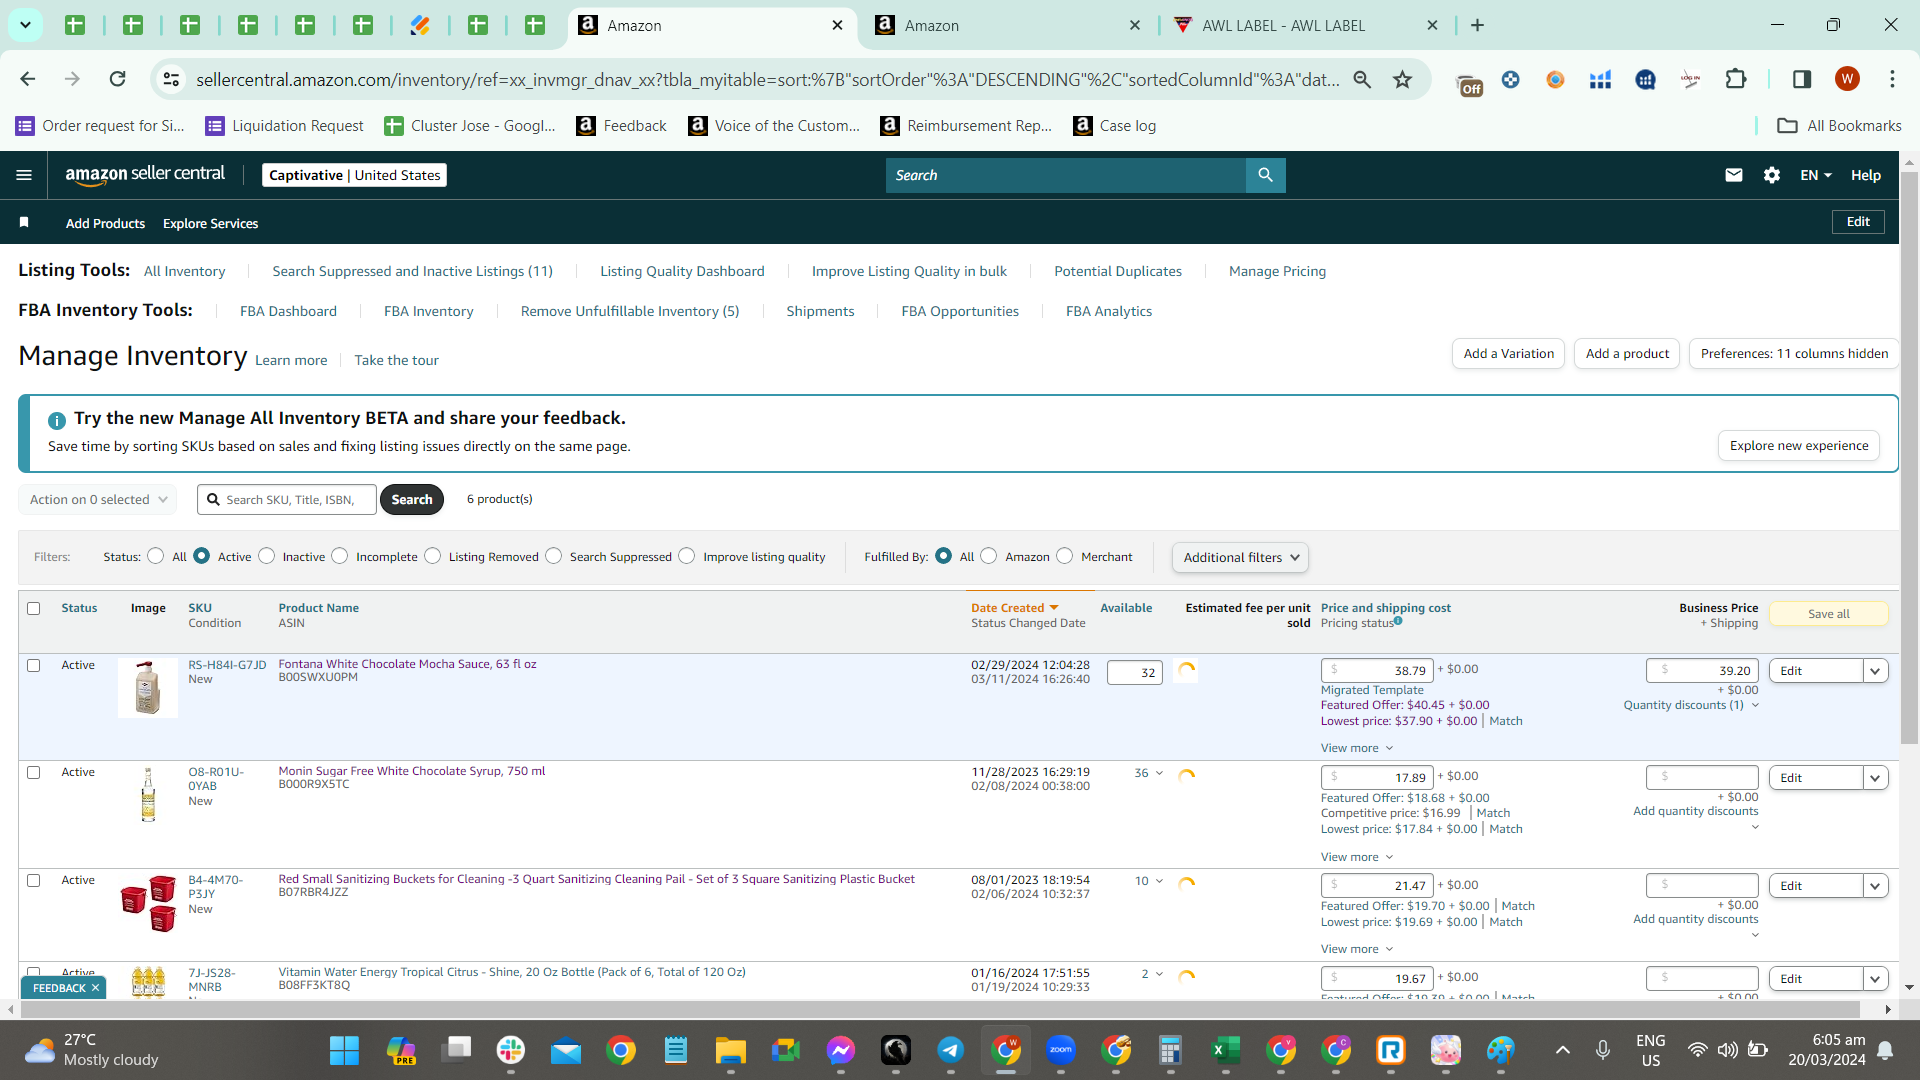The width and height of the screenshot is (1920, 1080).
Task: Filter Fulfilled By Amazon radio button
Action: (989, 556)
